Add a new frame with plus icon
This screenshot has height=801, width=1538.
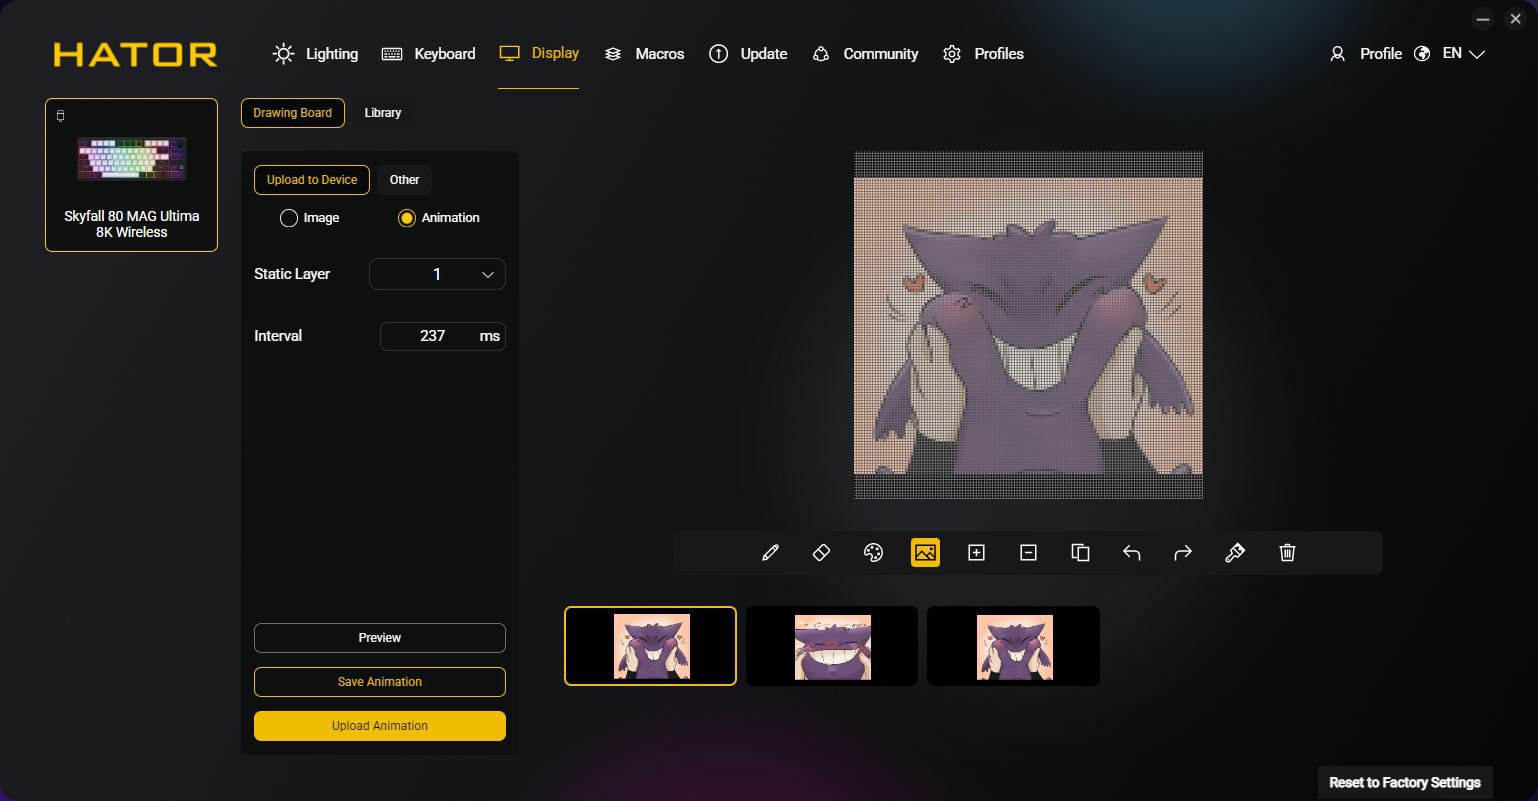[976, 553]
